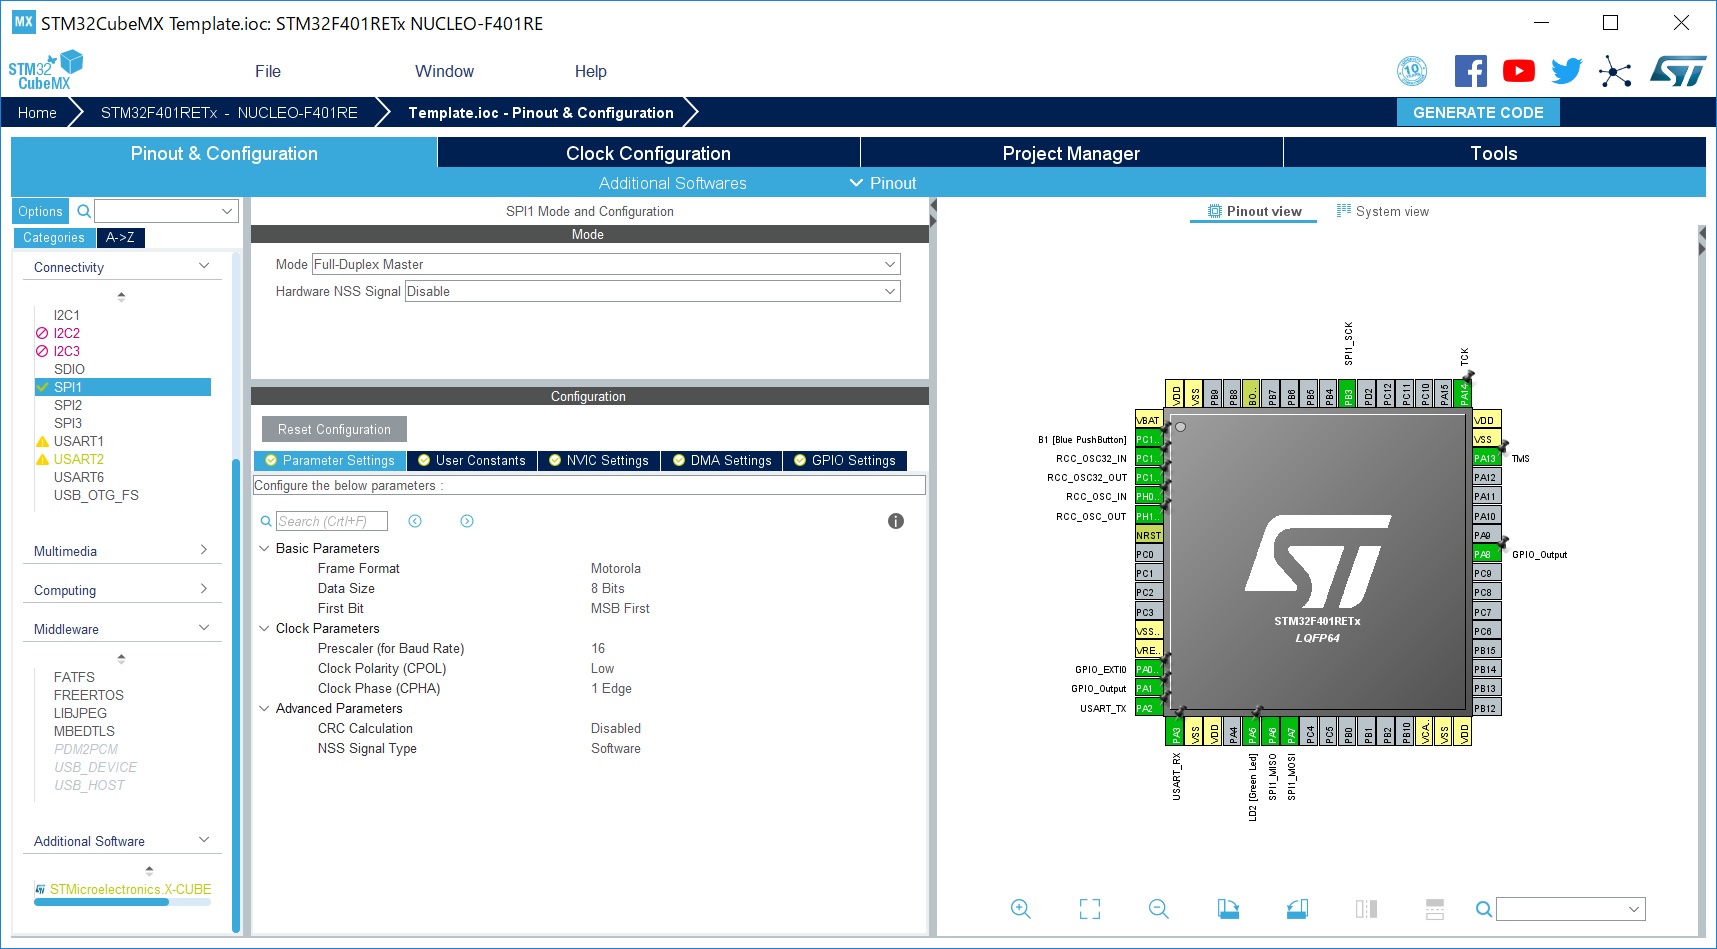Zoom in on the pinout view

[1020, 908]
